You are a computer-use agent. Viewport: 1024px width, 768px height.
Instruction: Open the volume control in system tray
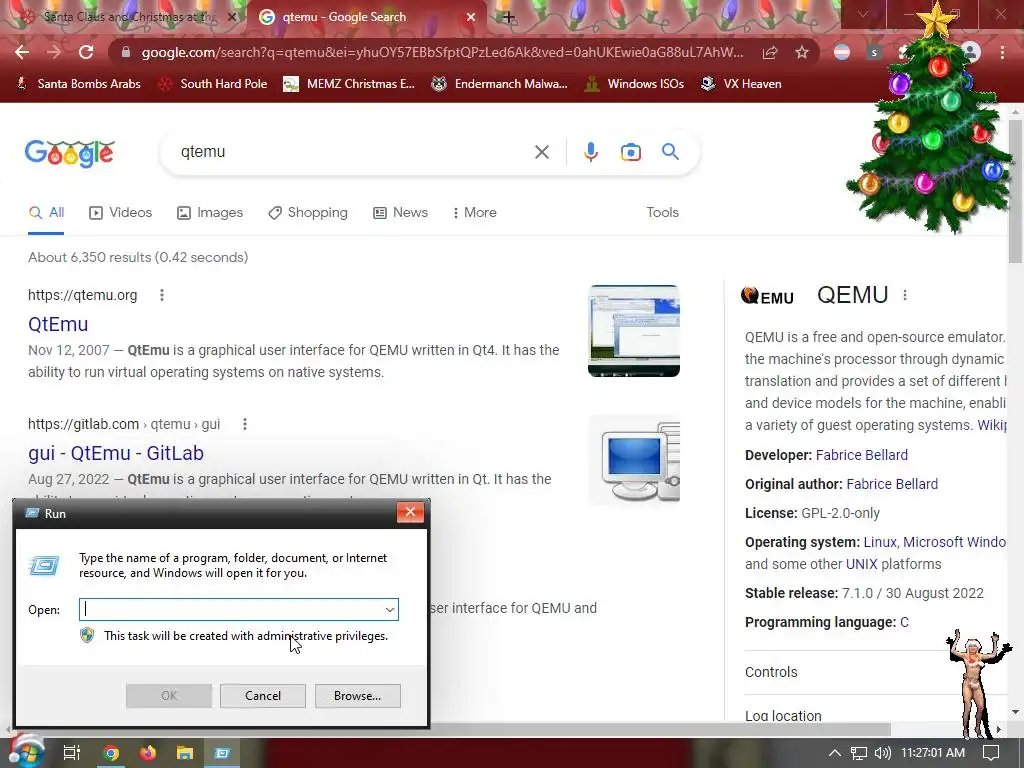(882, 753)
